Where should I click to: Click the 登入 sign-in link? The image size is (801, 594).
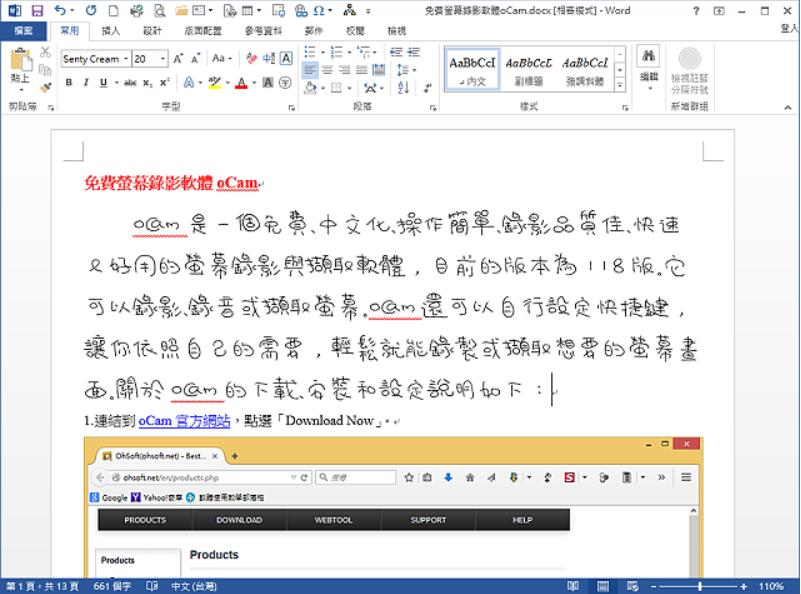pyautogui.click(x=789, y=29)
